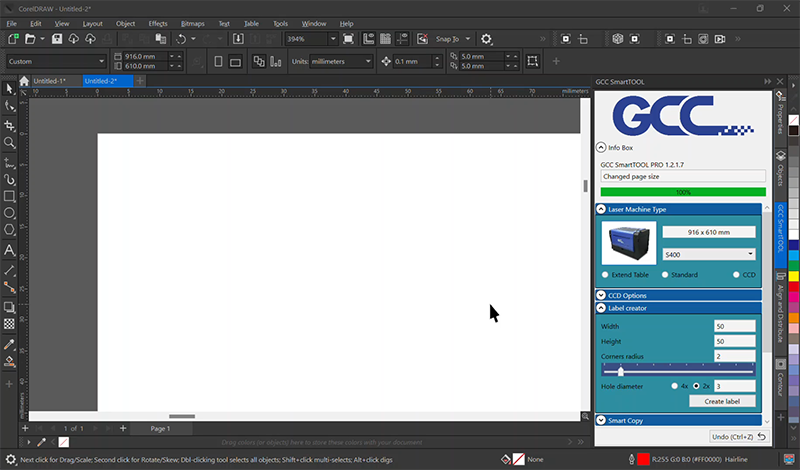Image resolution: width=800 pixels, height=470 pixels.
Task: Select the Rectangle tool
Action: click(x=10, y=196)
